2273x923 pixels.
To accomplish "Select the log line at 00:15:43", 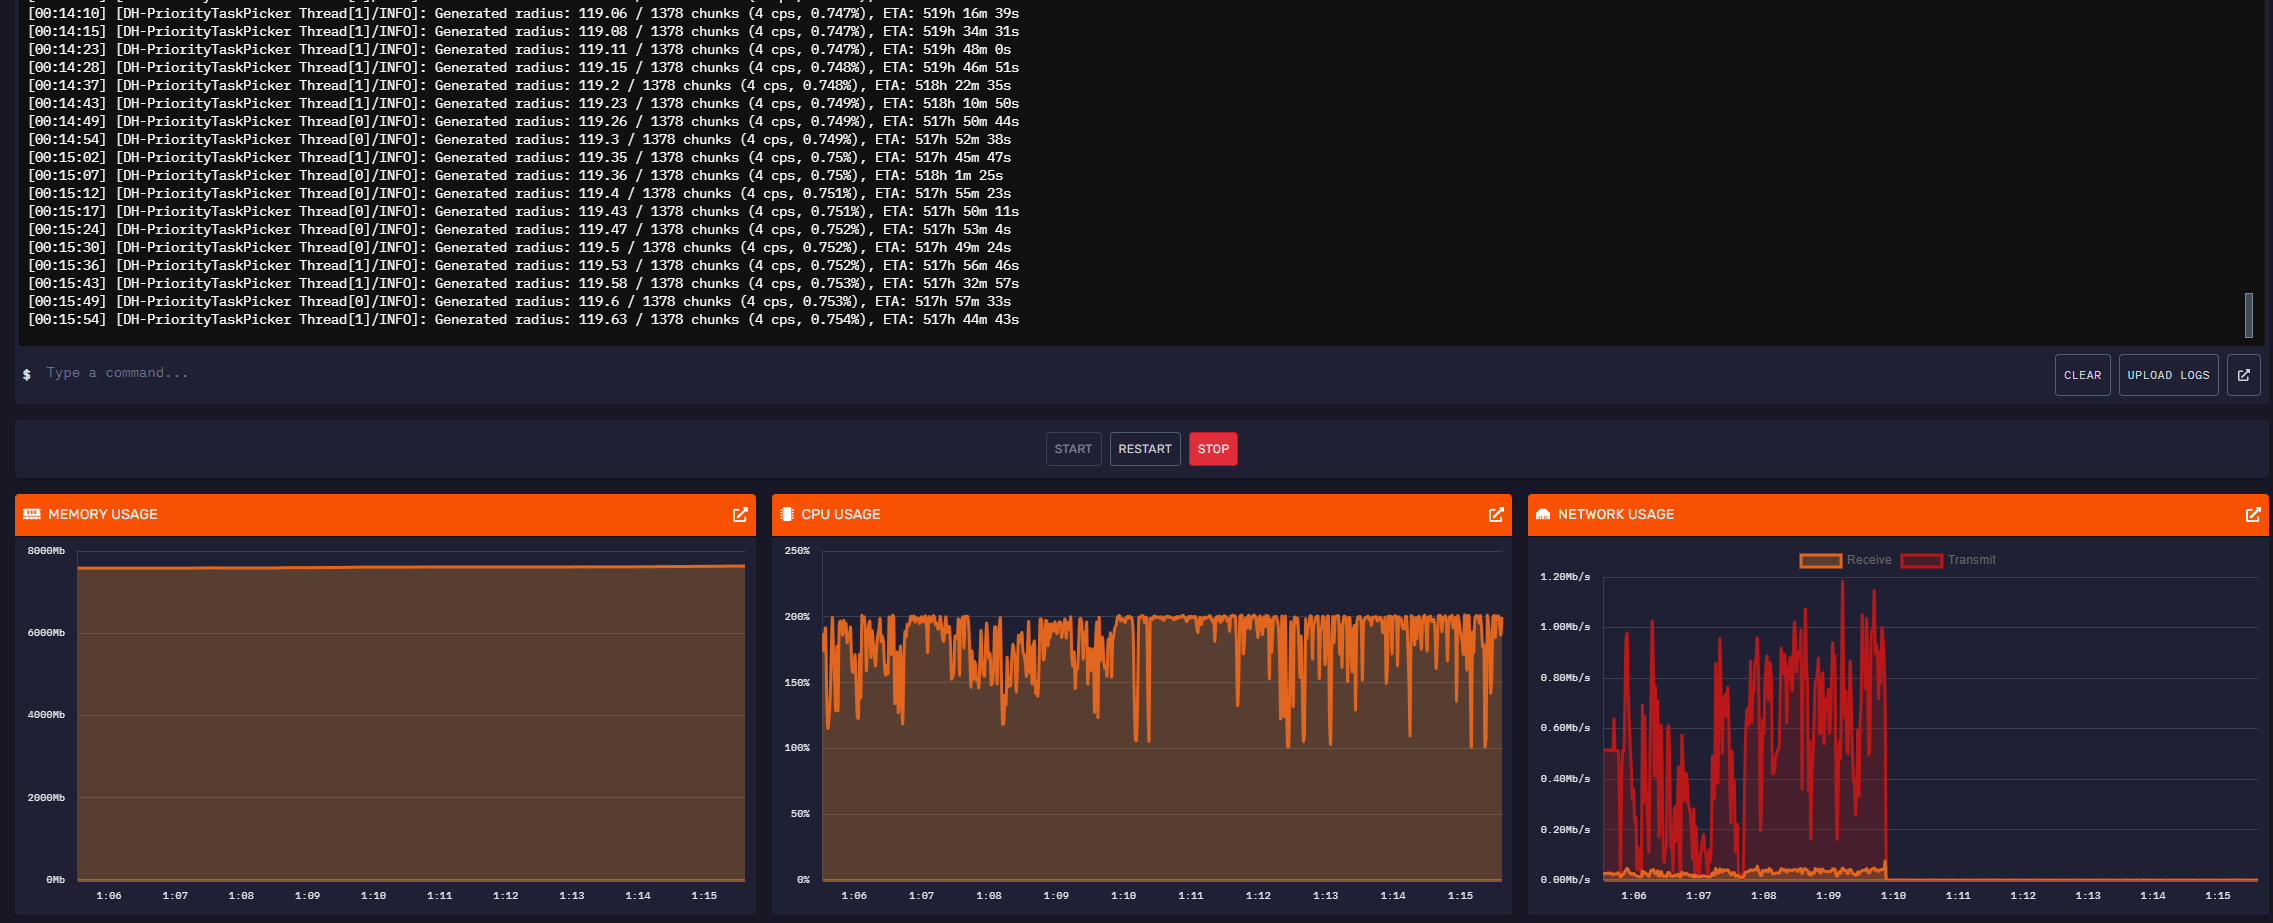I will point(524,284).
